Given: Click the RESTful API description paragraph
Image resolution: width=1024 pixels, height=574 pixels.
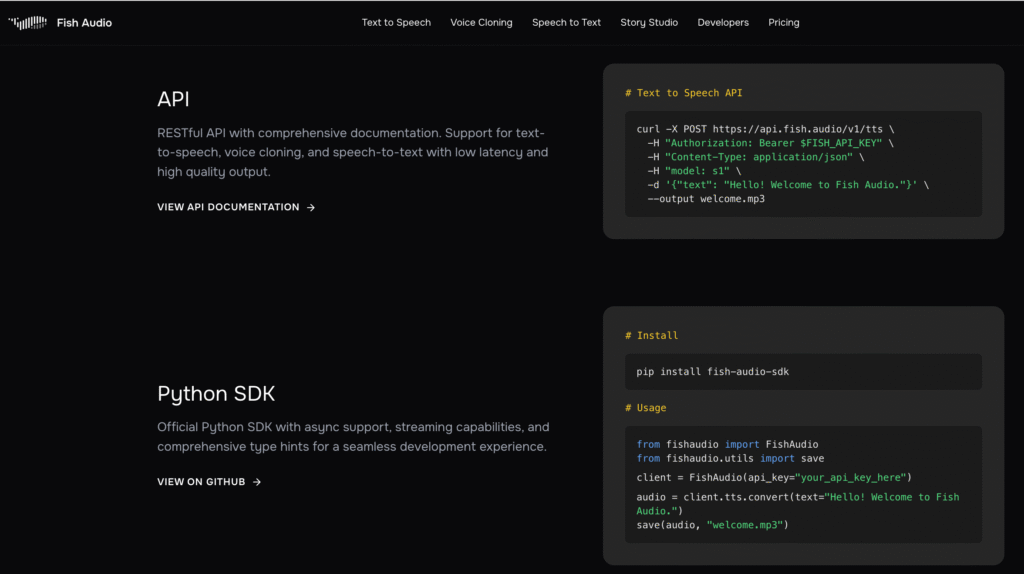Looking at the screenshot, I should [x=353, y=152].
